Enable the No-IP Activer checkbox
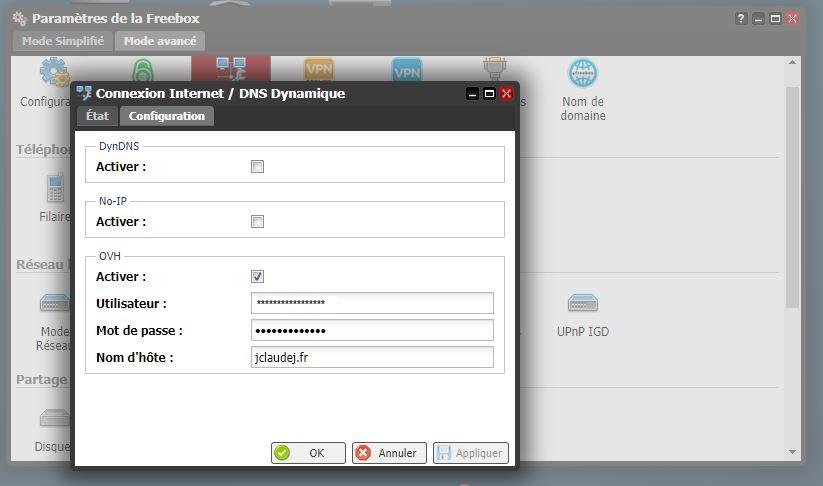823x486 pixels. (x=257, y=221)
